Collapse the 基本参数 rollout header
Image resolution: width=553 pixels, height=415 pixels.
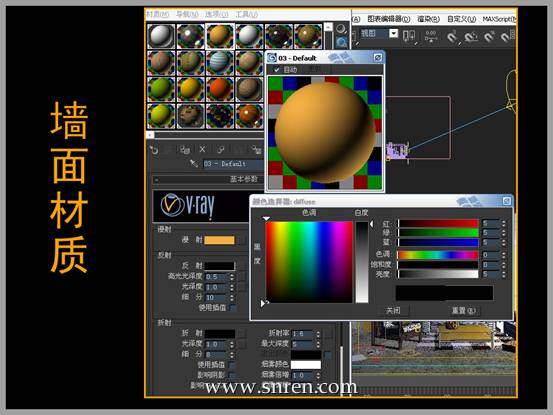(208, 179)
